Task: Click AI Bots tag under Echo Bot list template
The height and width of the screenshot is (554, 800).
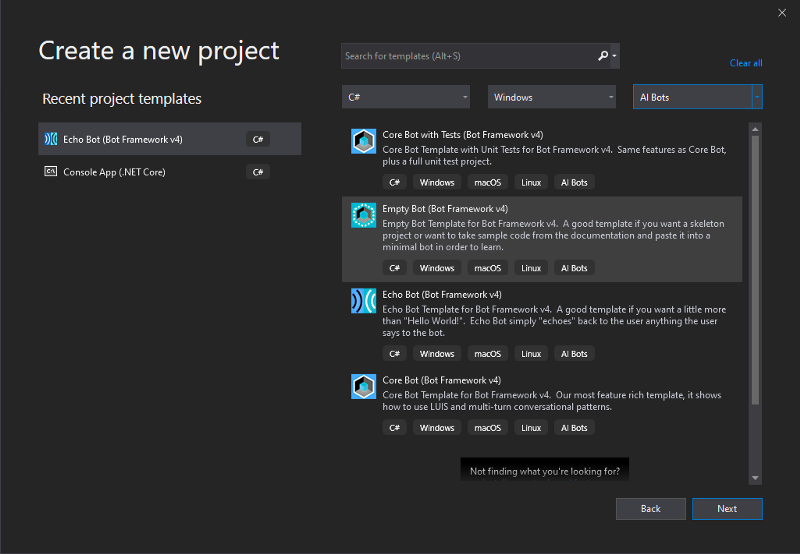Action: pos(574,354)
